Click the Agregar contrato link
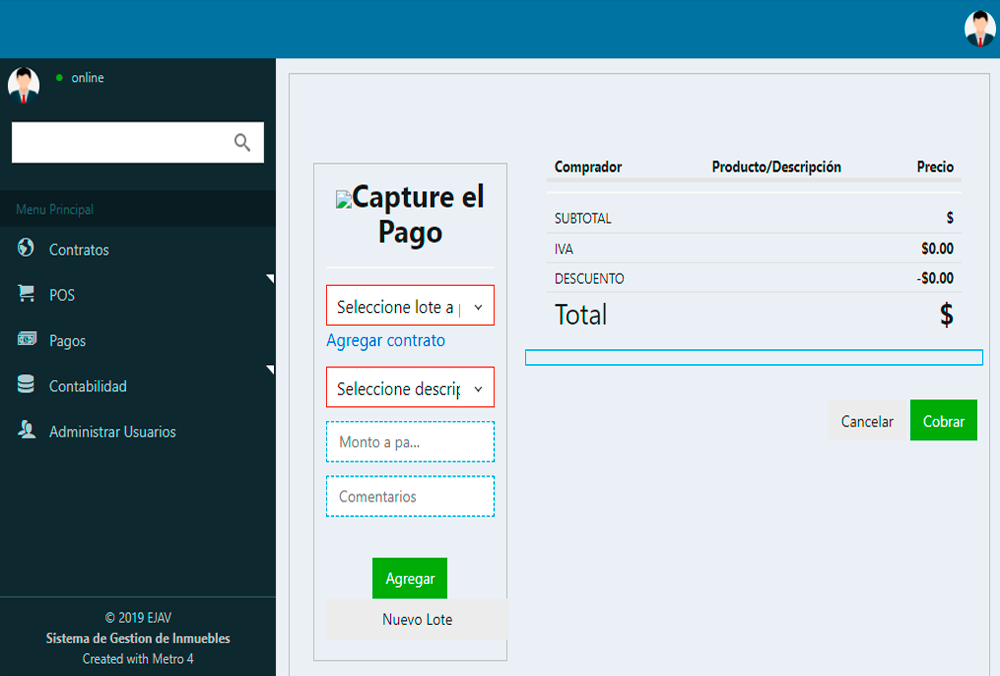This screenshot has width=1000, height=676. coord(386,341)
